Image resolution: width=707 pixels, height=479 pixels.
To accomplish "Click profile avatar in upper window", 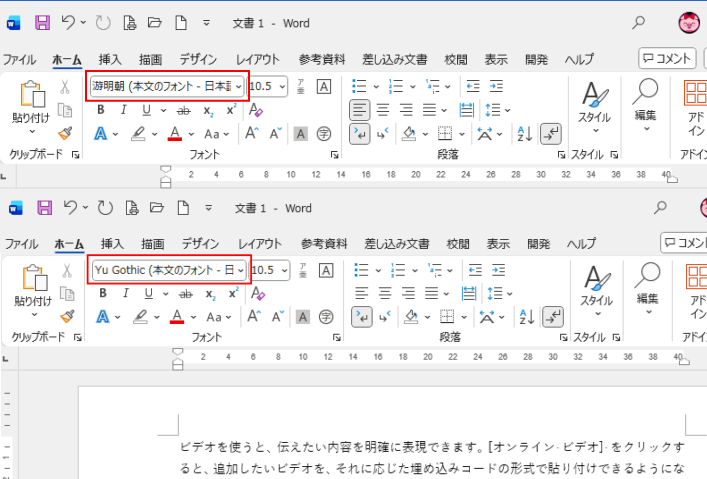I will pos(689,22).
